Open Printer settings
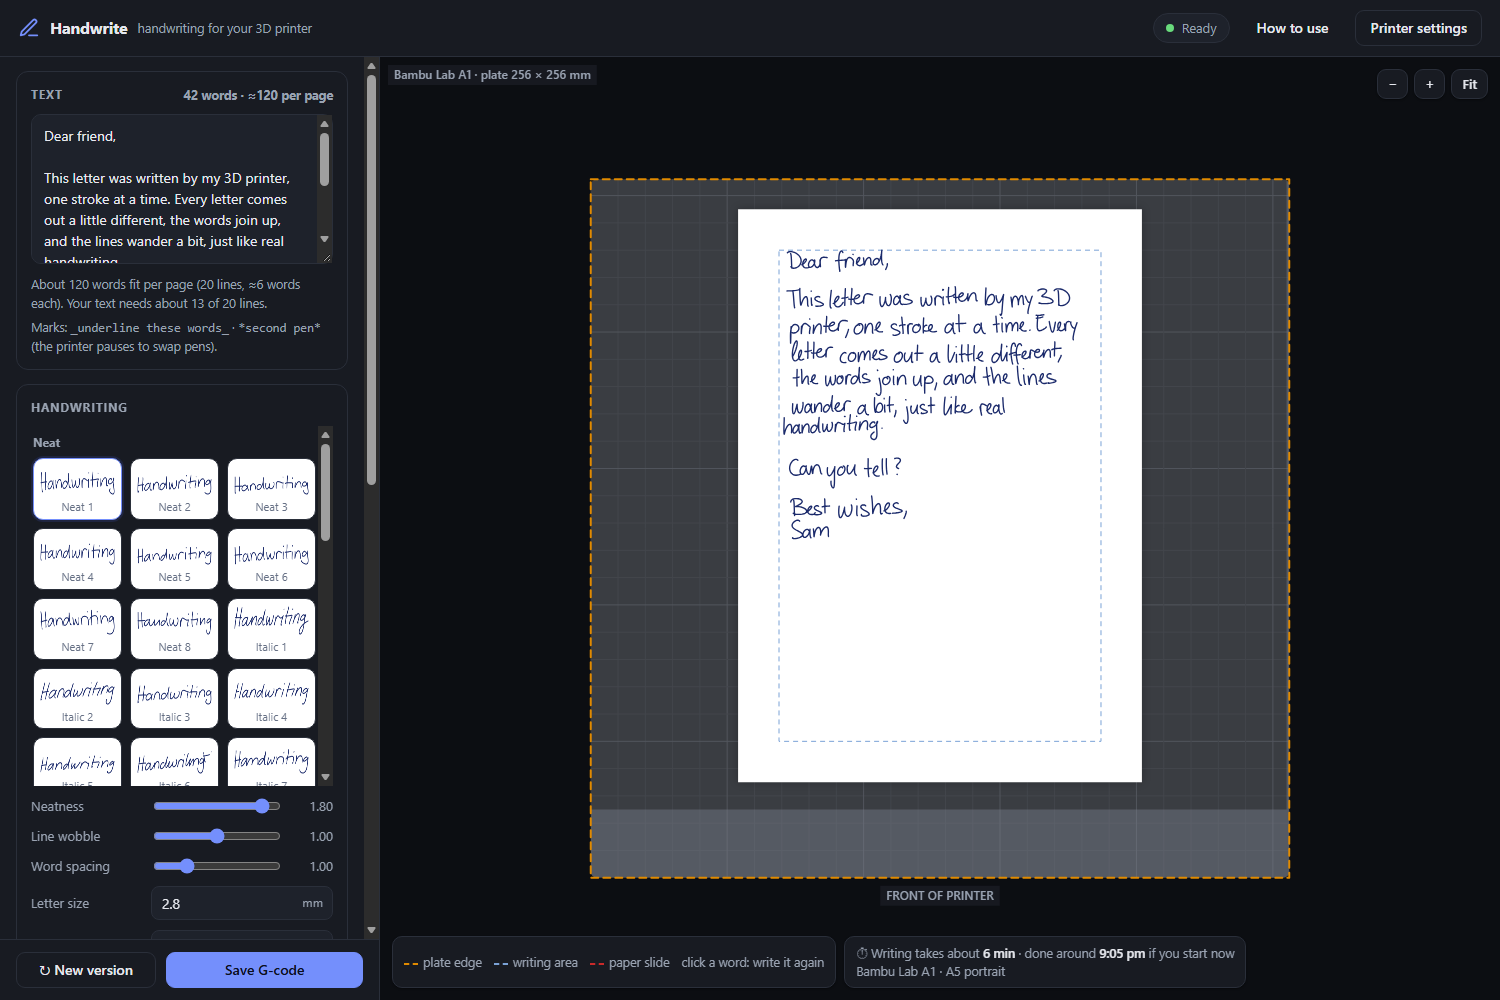This screenshot has width=1500, height=1000. tap(1418, 28)
